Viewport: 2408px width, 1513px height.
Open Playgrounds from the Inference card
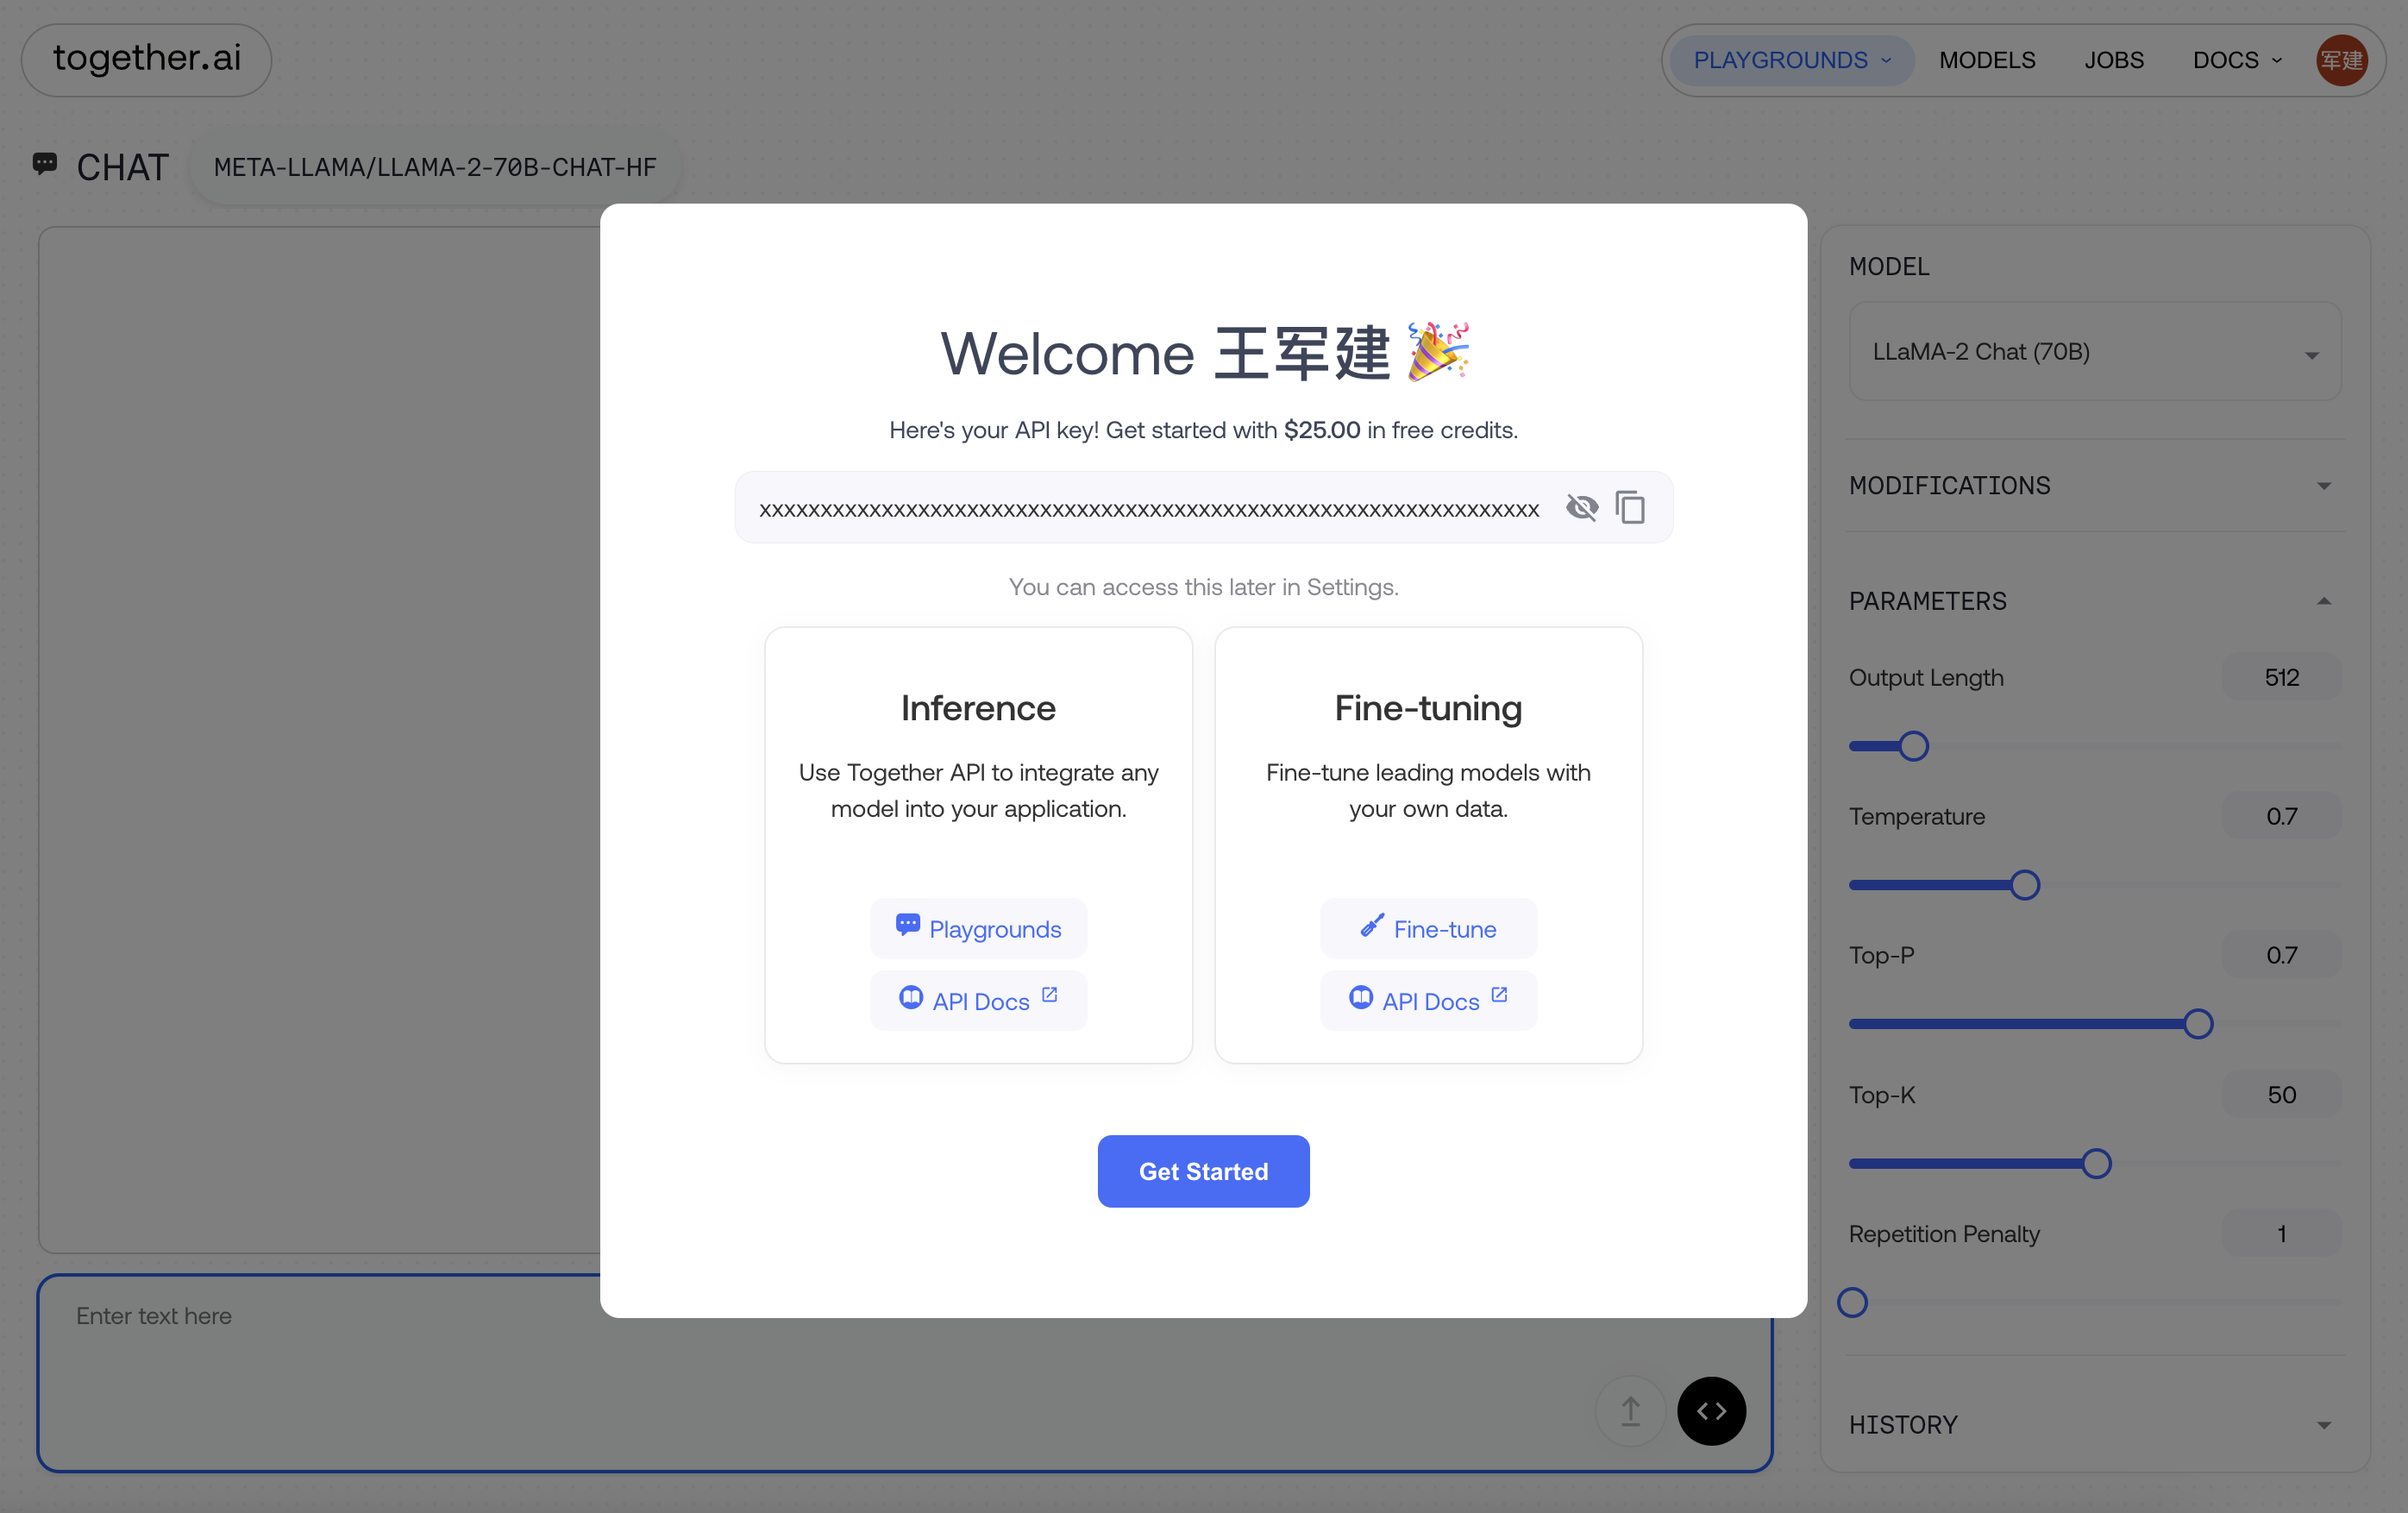pos(978,929)
